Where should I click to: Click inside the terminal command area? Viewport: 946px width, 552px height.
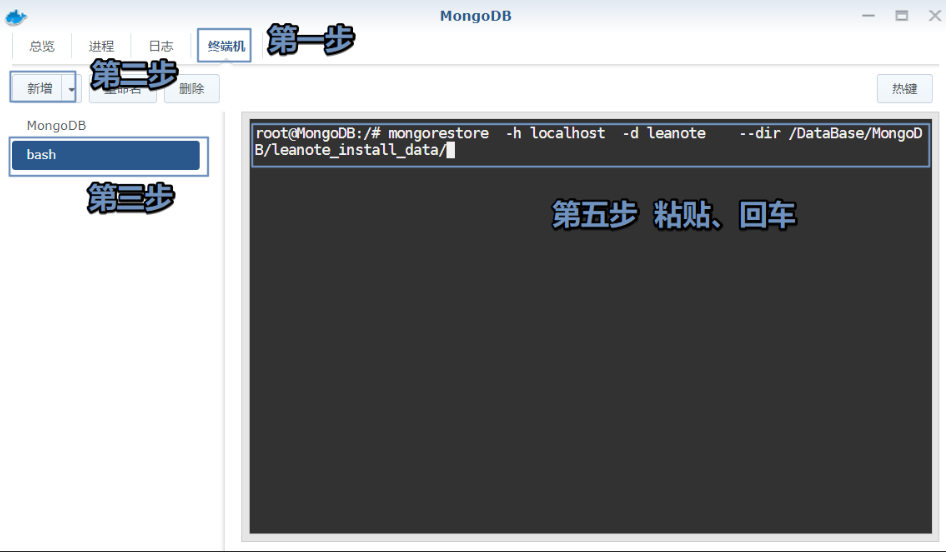point(590,326)
